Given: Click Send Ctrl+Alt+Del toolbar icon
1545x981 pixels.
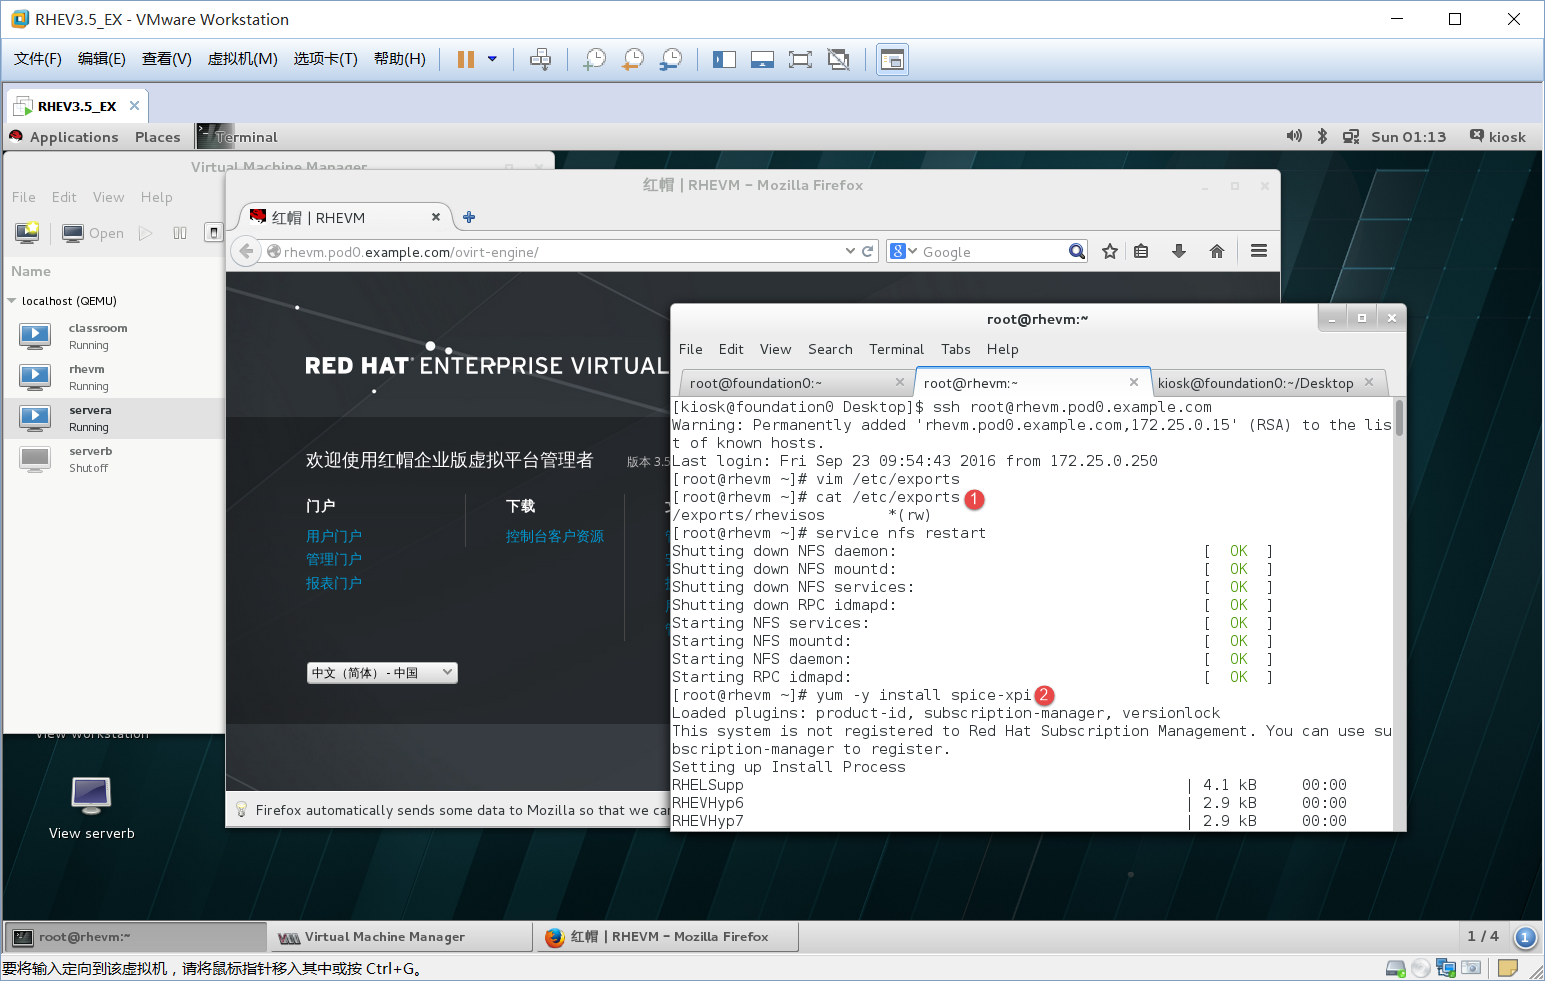Looking at the screenshot, I should click(x=540, y=59).
